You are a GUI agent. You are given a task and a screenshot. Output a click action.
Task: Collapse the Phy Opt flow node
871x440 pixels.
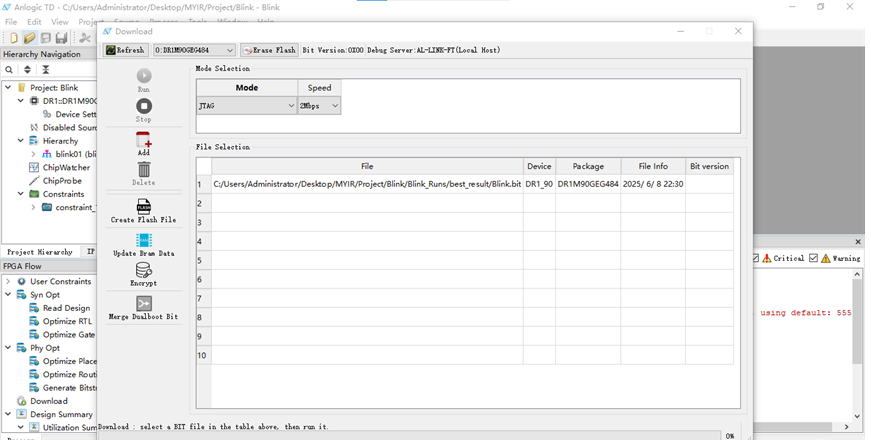pos(8,348)
